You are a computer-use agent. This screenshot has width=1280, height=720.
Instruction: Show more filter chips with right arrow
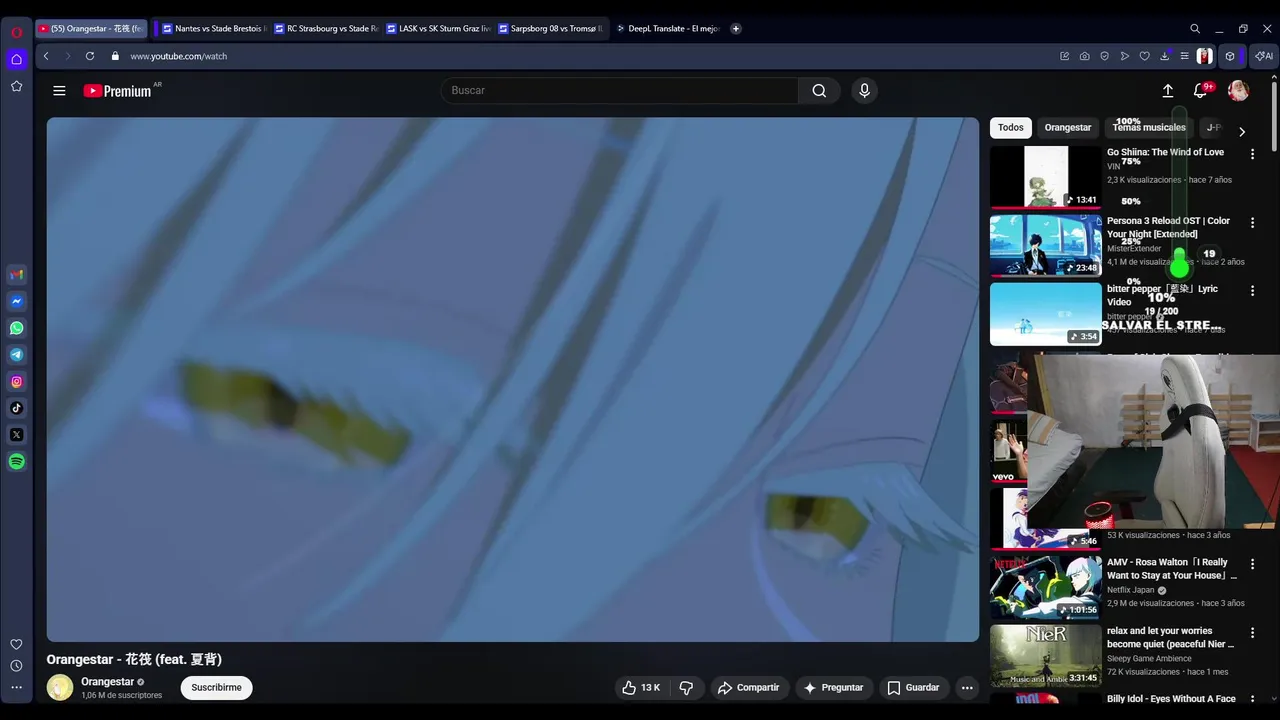click(1242, 131)
